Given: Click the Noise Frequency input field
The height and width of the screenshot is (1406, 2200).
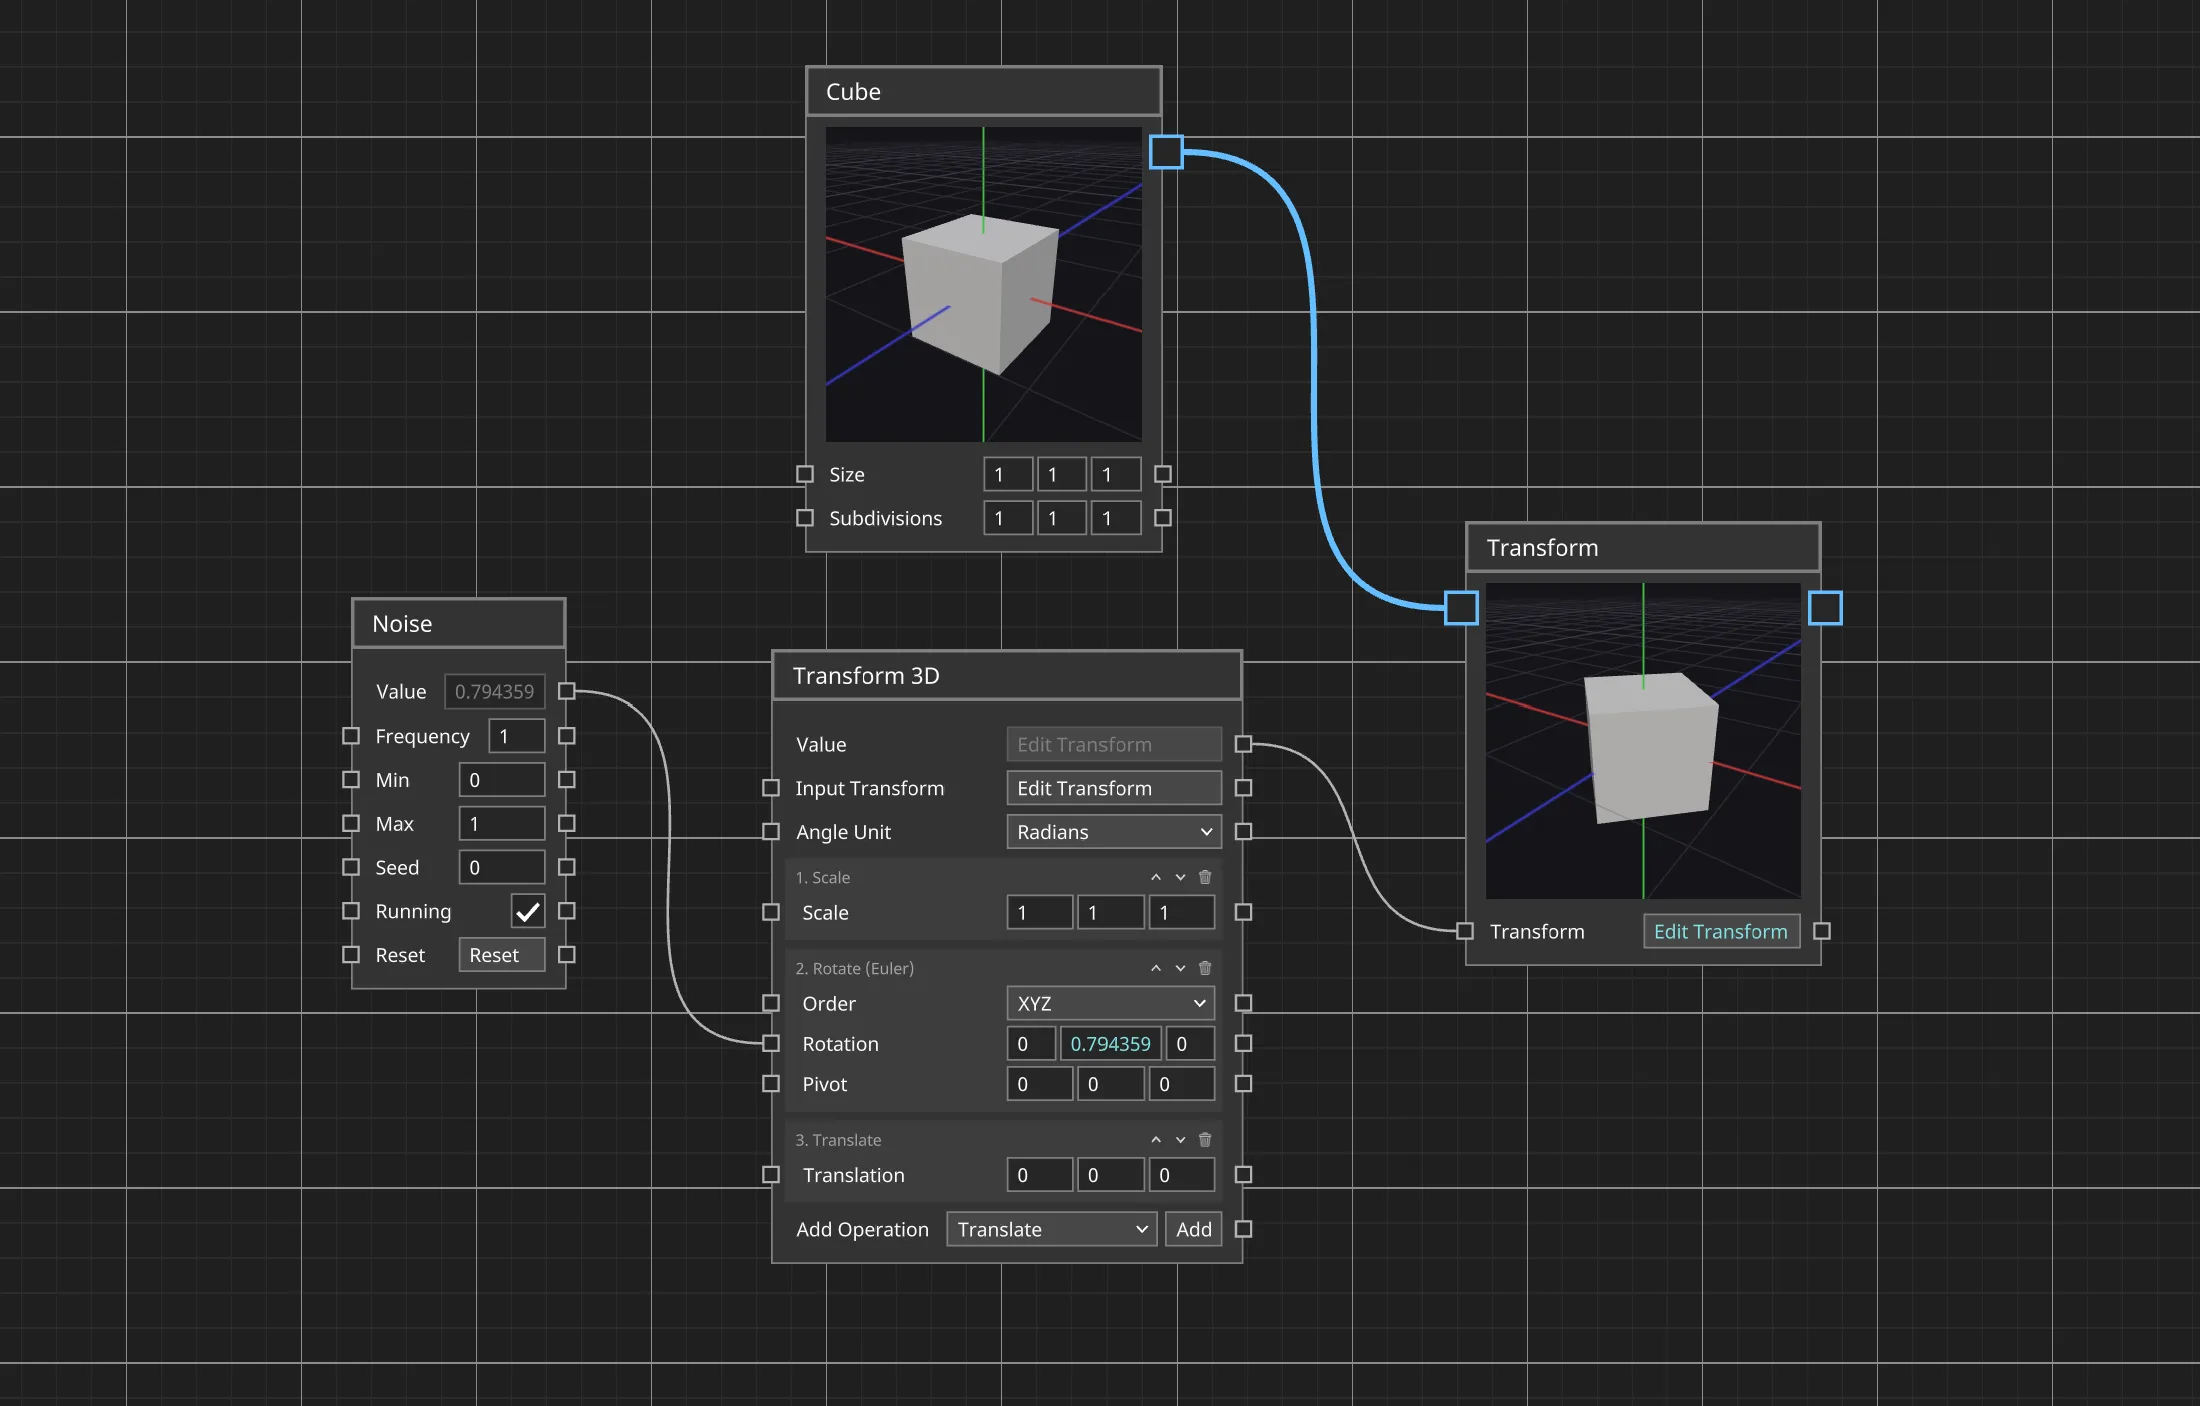Looking at the screenshot, I should click(516, 736).
